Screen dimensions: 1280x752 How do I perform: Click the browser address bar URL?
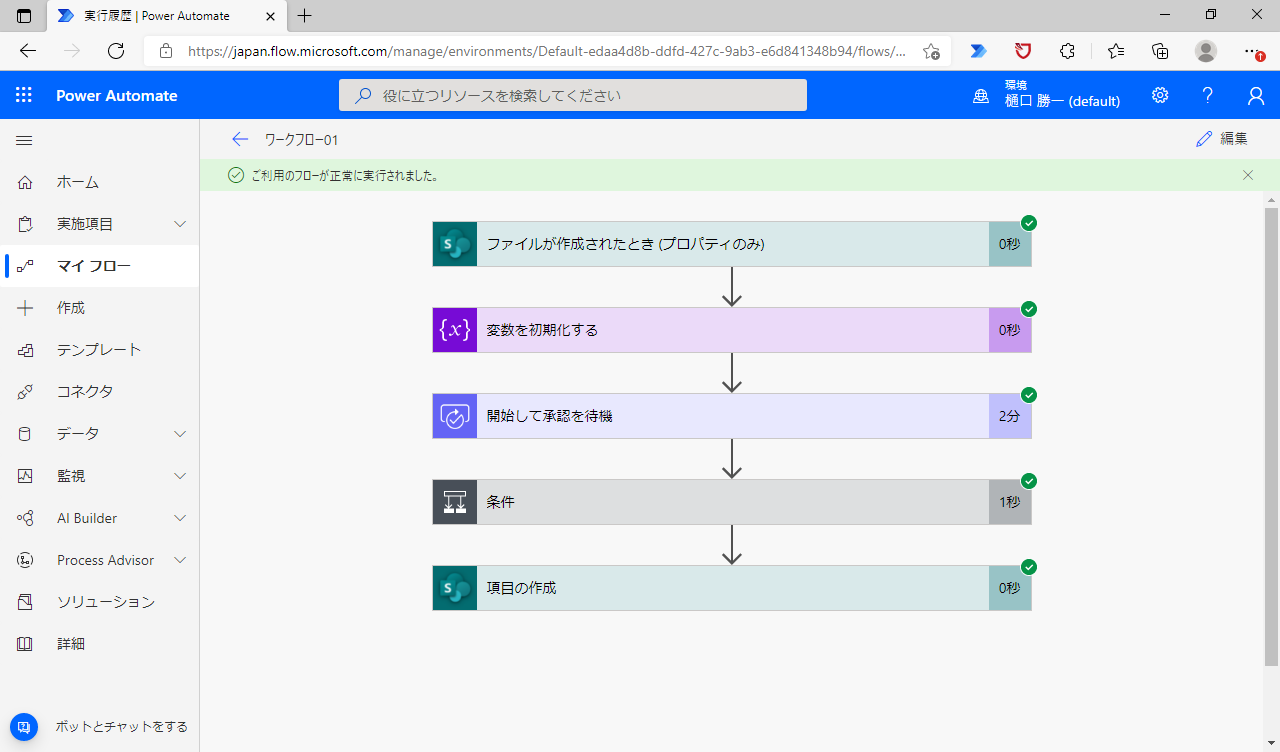click(x=547, y=51)
